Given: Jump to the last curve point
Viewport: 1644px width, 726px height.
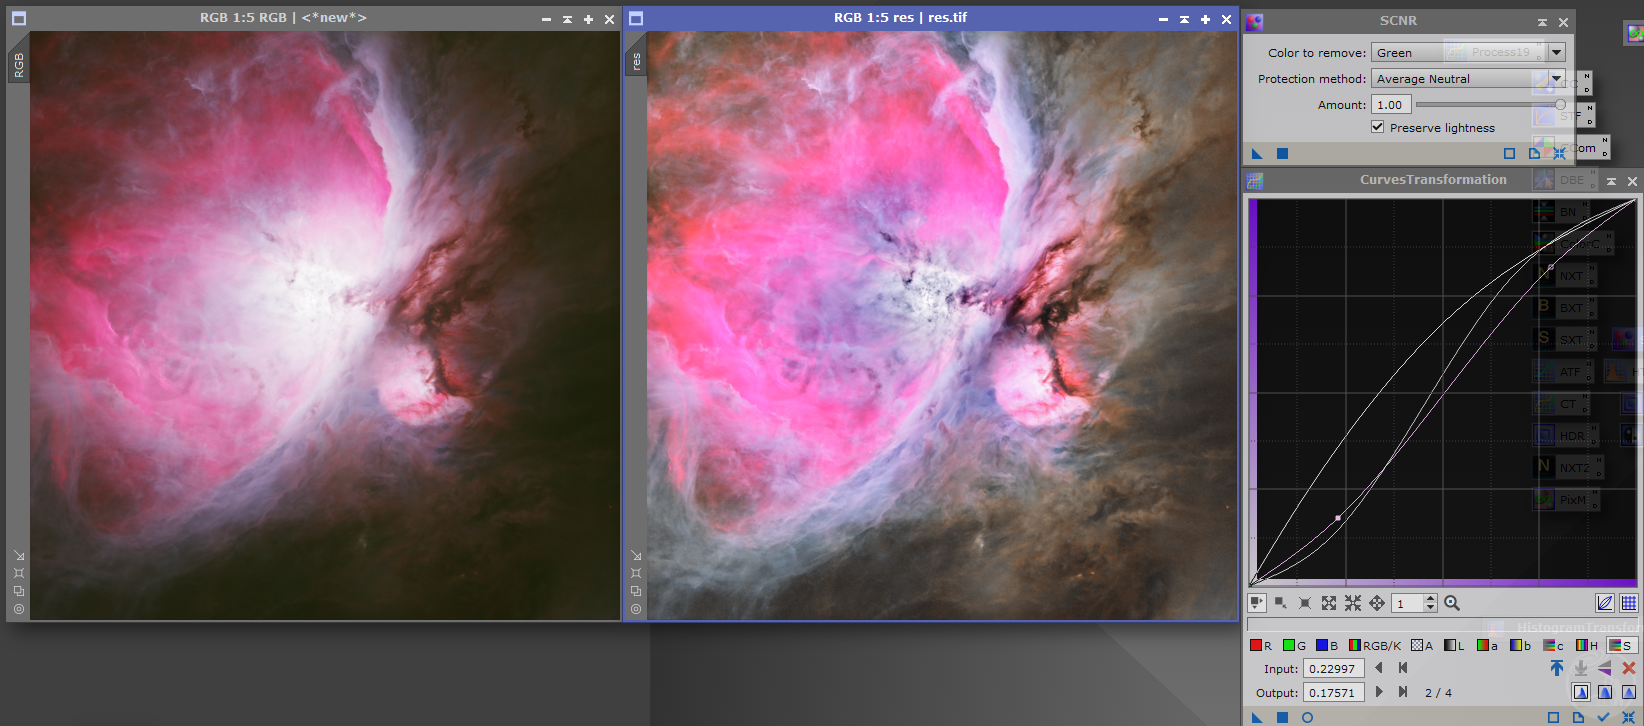Looking at the screenshot, I should tap(1403, 692).
